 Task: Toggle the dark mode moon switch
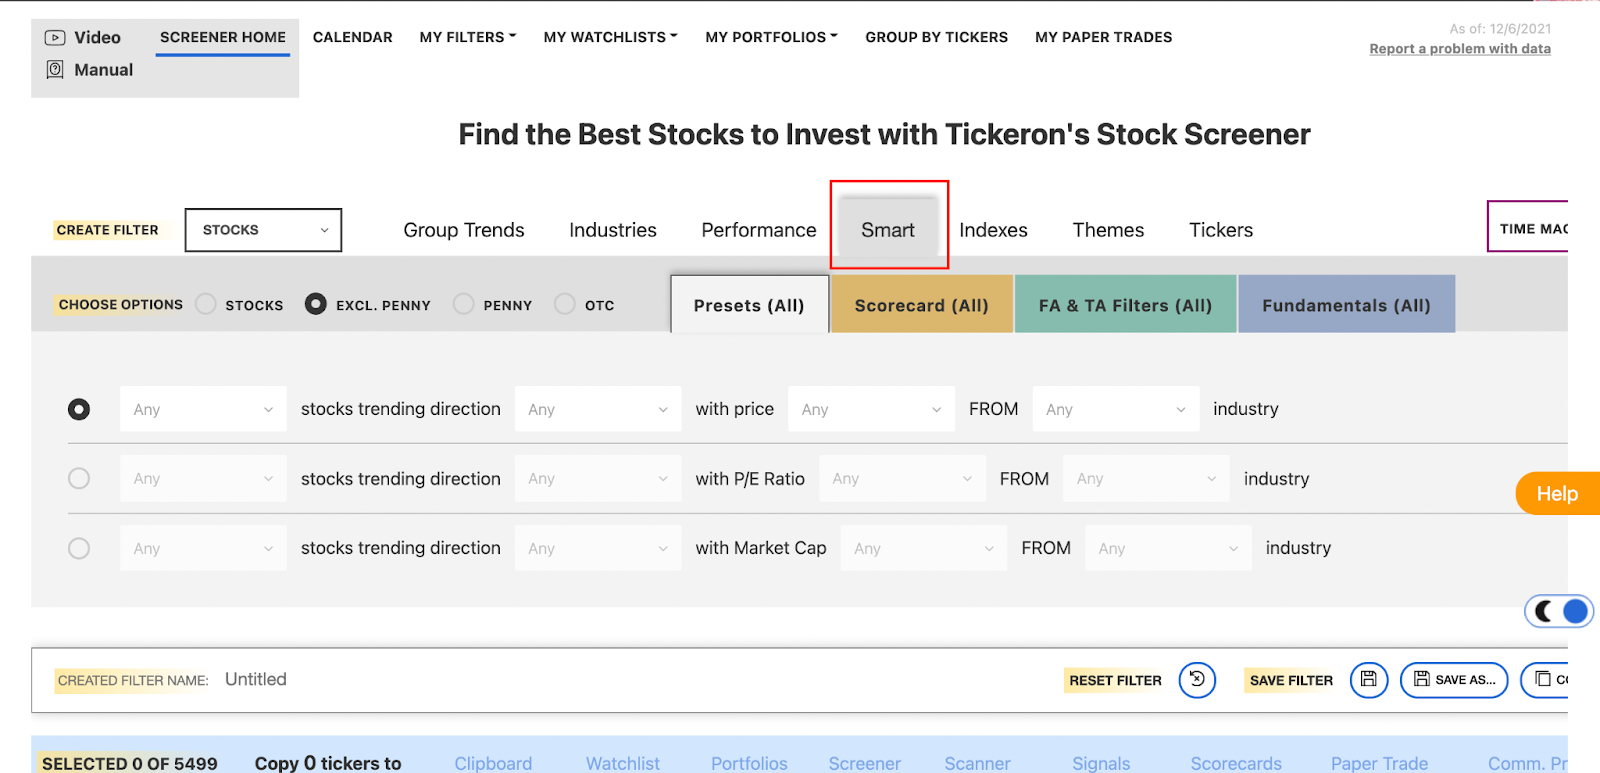click(1558, 611)
